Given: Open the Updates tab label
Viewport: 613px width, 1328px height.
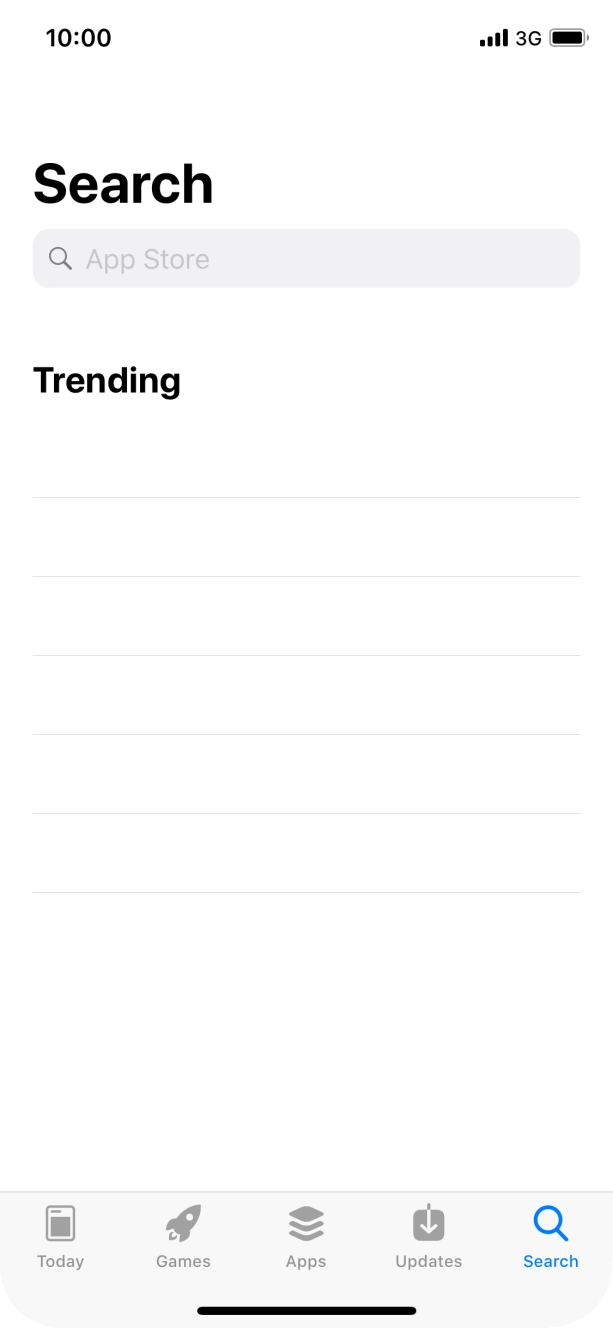Looking at the screenshot, I should [428, 1261].
